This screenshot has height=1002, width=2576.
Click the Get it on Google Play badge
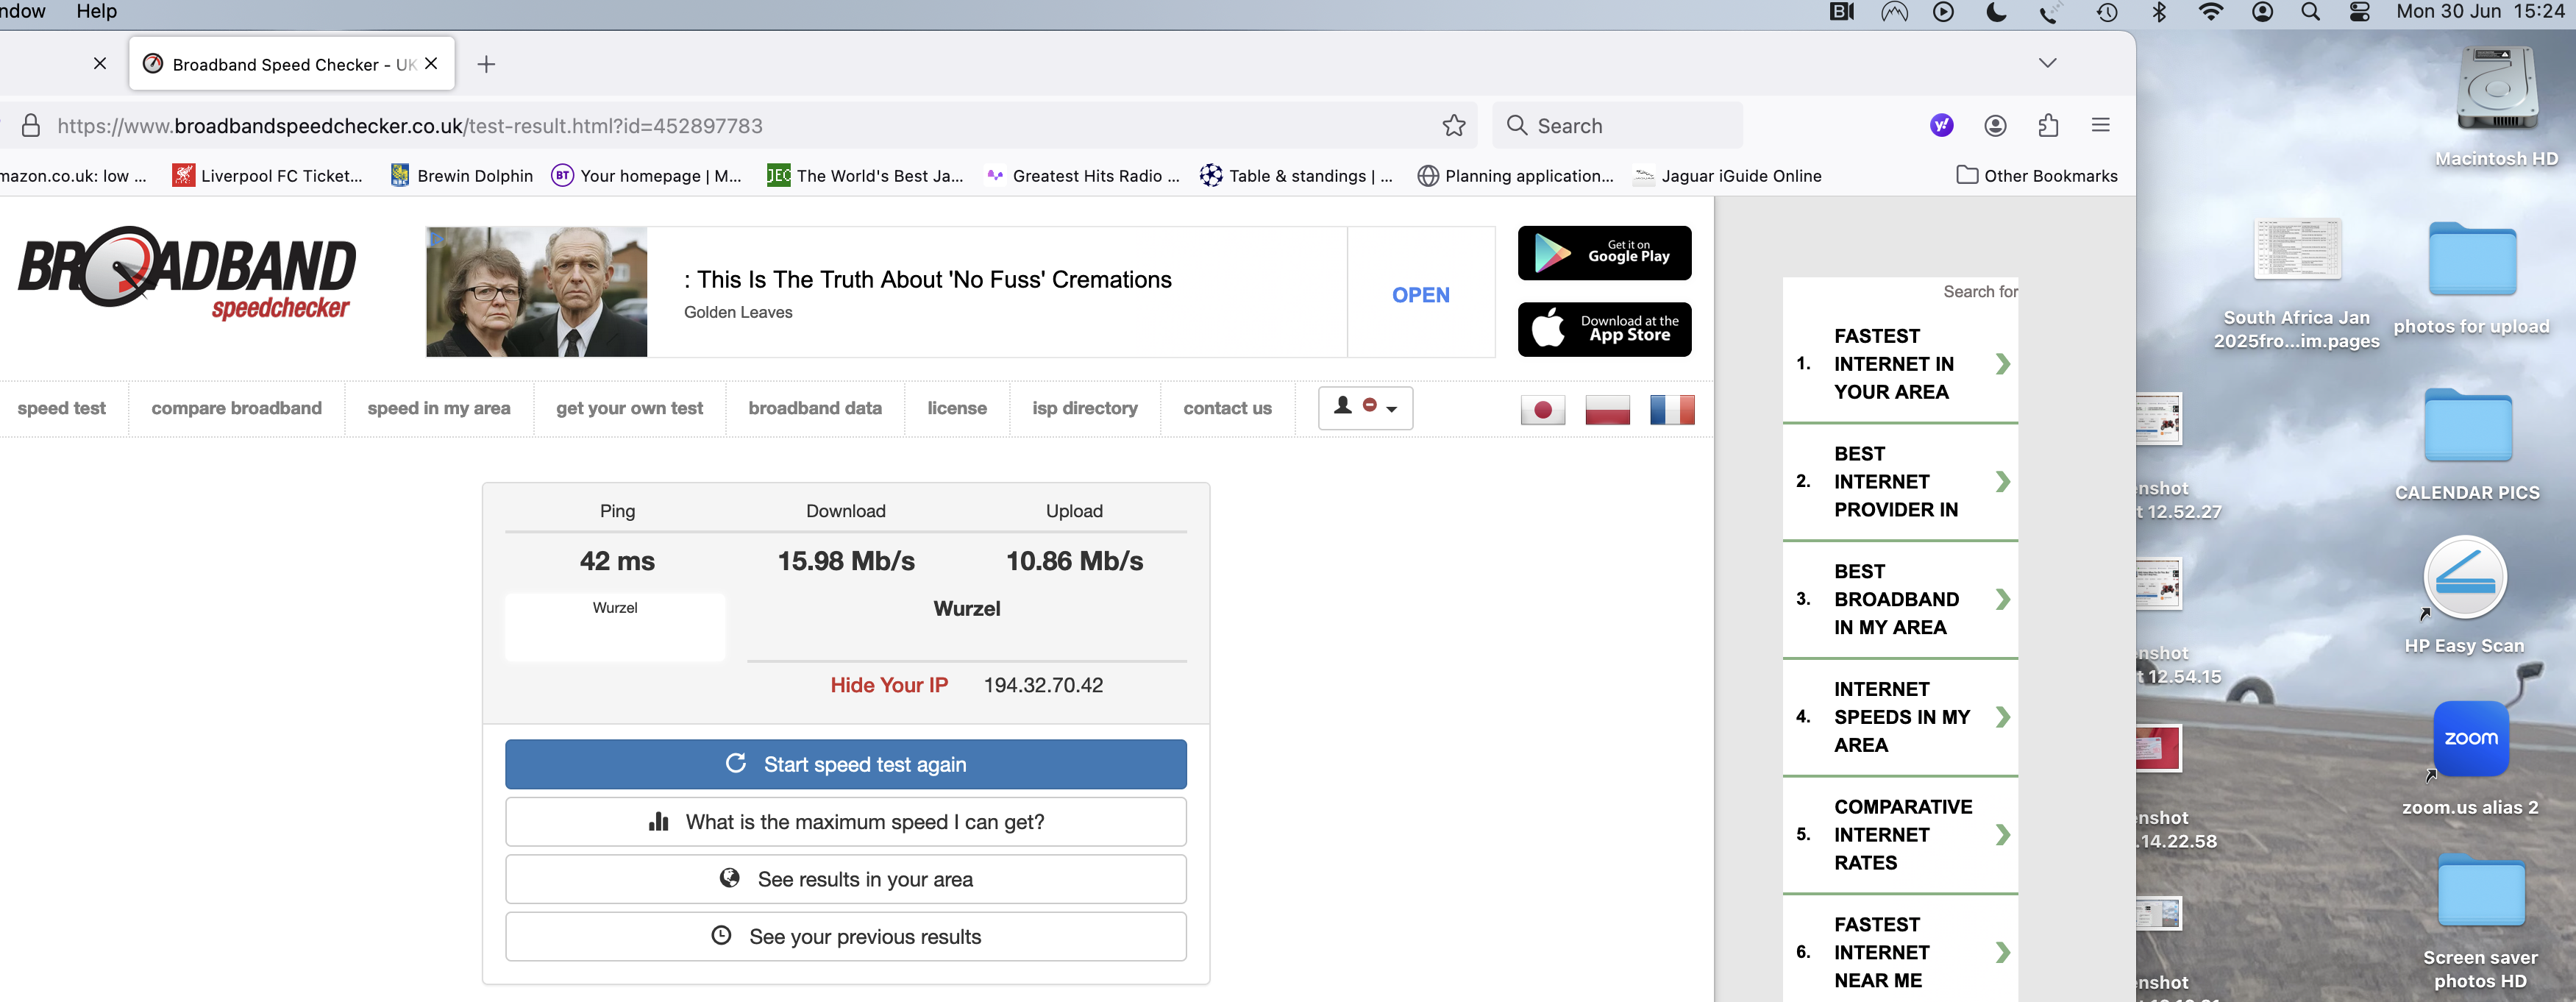click(1604, 253)
